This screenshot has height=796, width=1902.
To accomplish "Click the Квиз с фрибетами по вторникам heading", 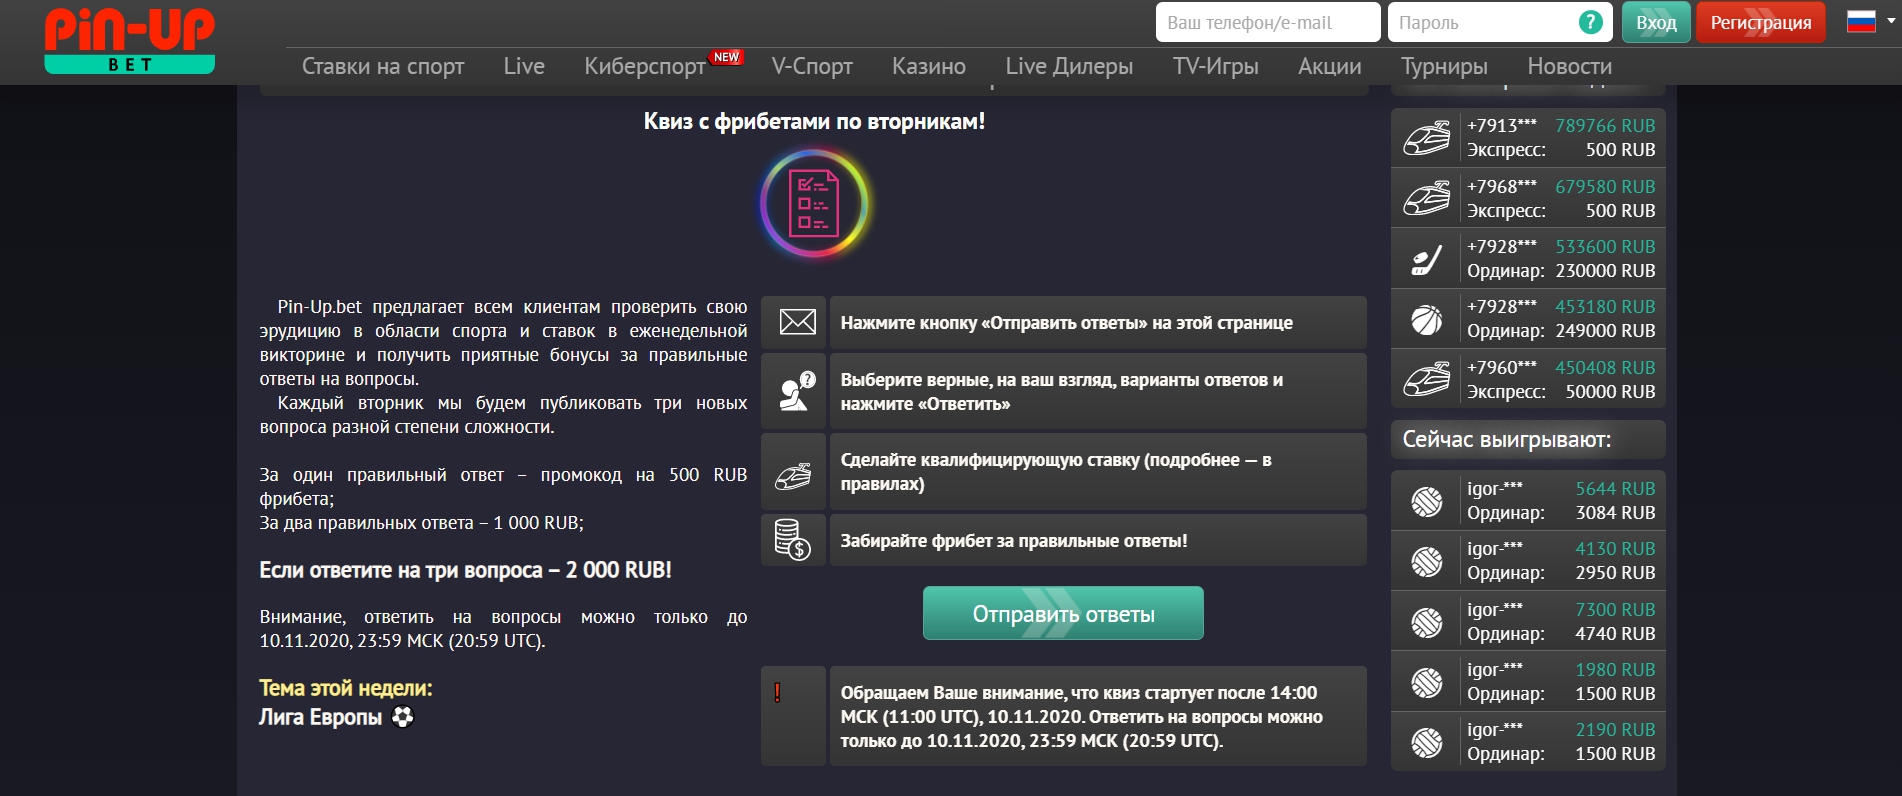I will coord(814,121).
